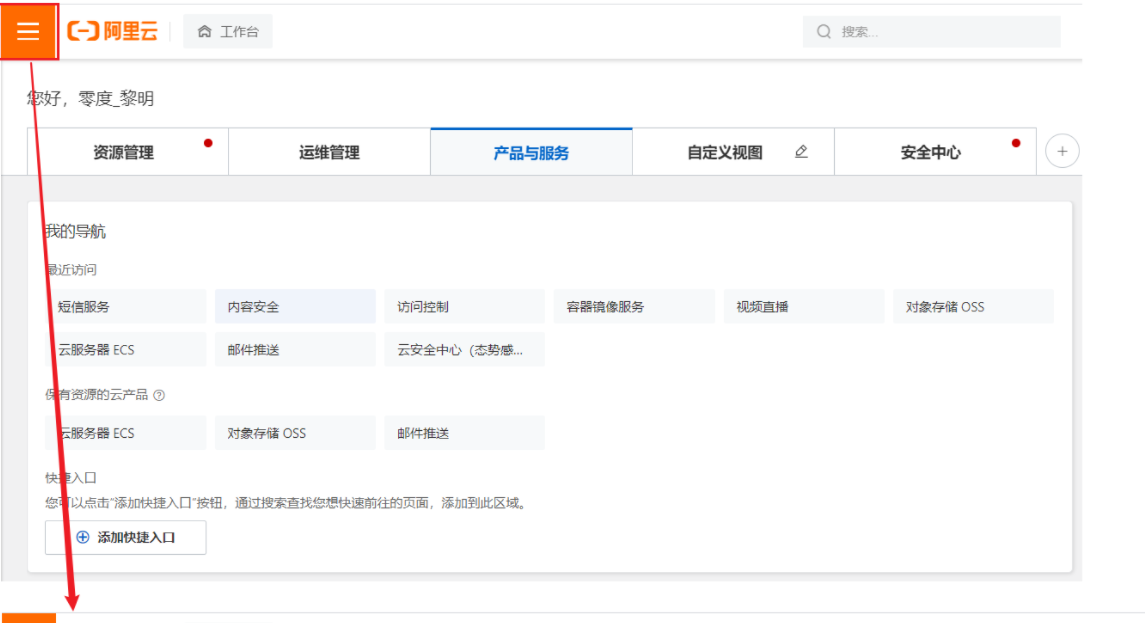Switch to 运维管理 tab
The width and height of the screenshot is (1145, 623).
329,152
